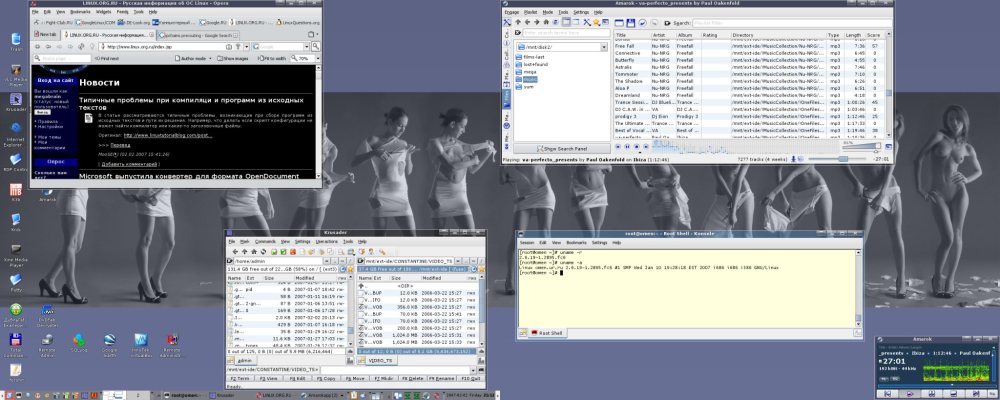This screenshot has height=400, width=1000.
Task: Click Krusader toolbar refresh icon
Action: tap(263, 252)
